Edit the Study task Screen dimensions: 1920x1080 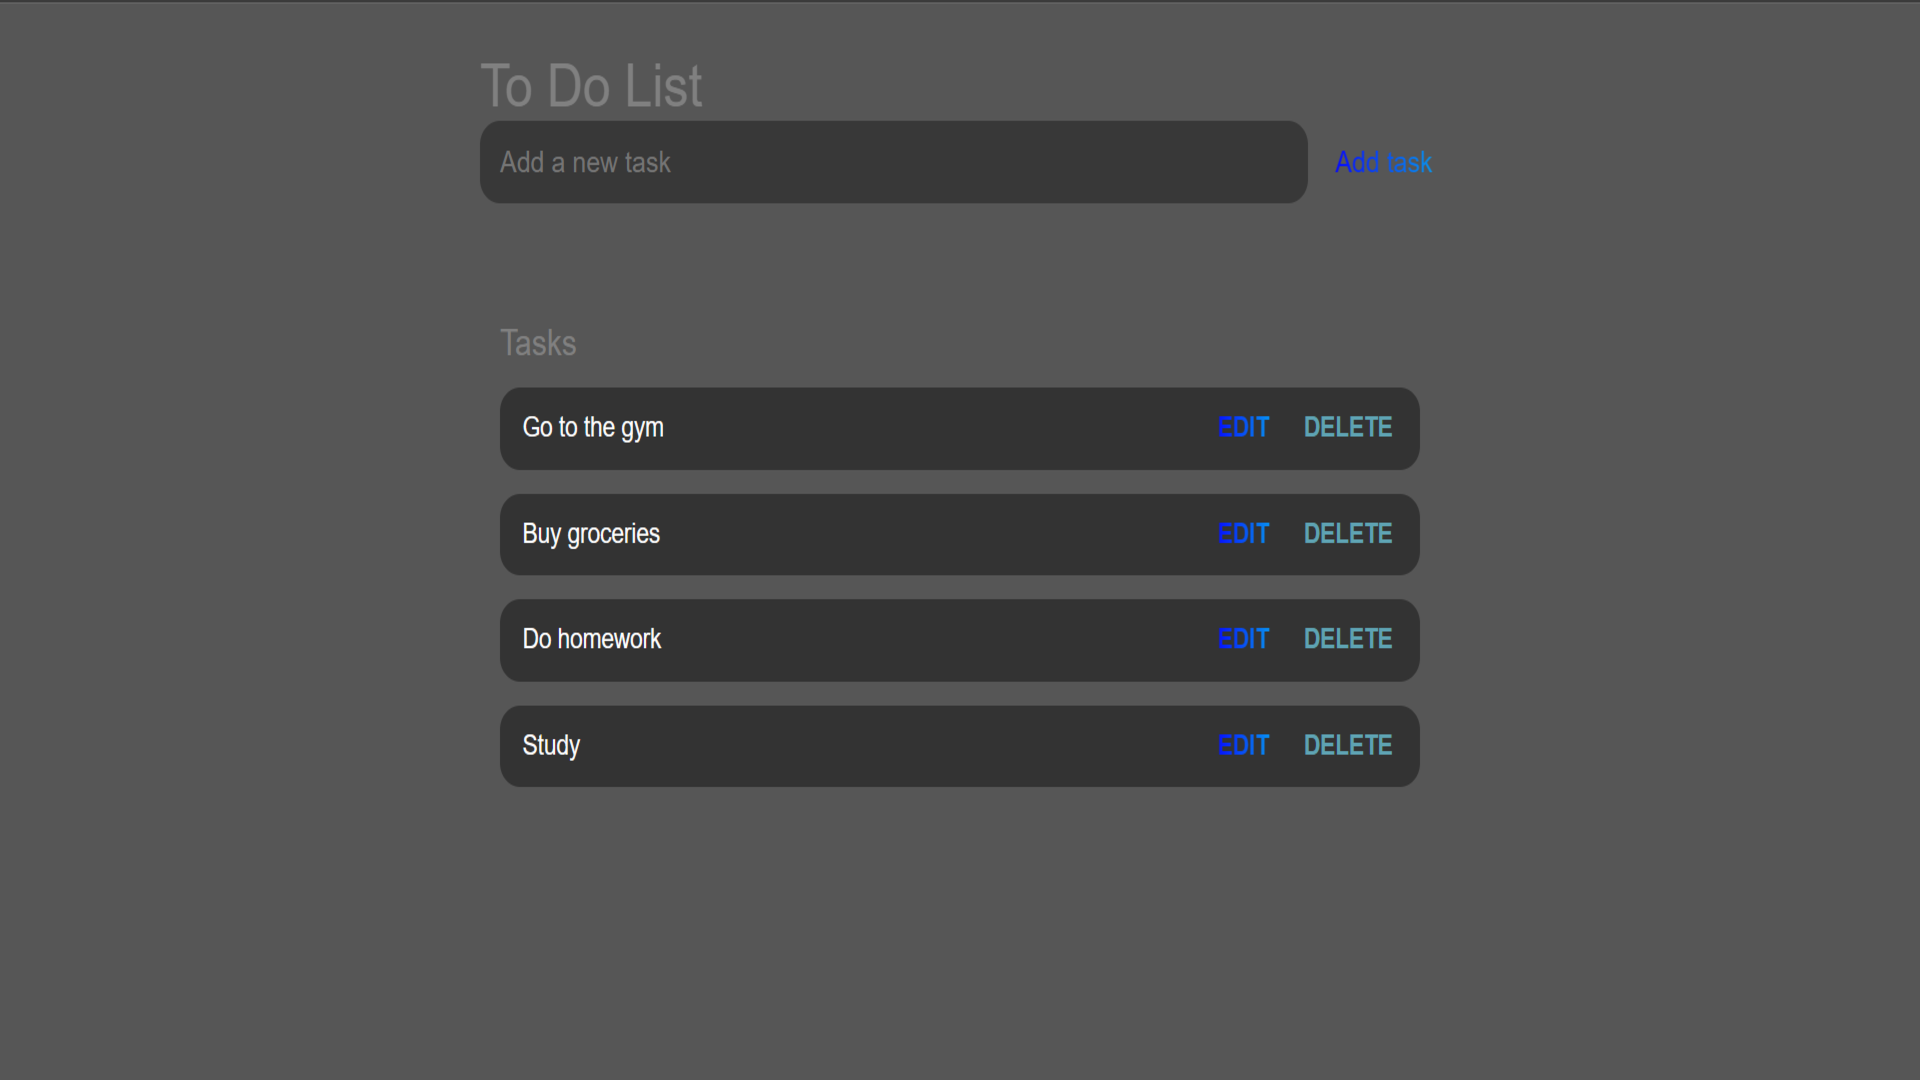[x=1243, y=746]
